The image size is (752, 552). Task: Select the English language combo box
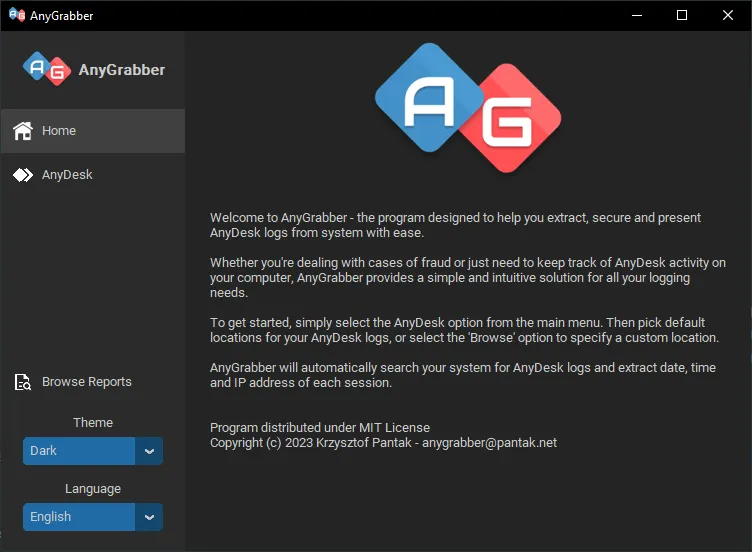pyautogui.click(x=93, y=517)
